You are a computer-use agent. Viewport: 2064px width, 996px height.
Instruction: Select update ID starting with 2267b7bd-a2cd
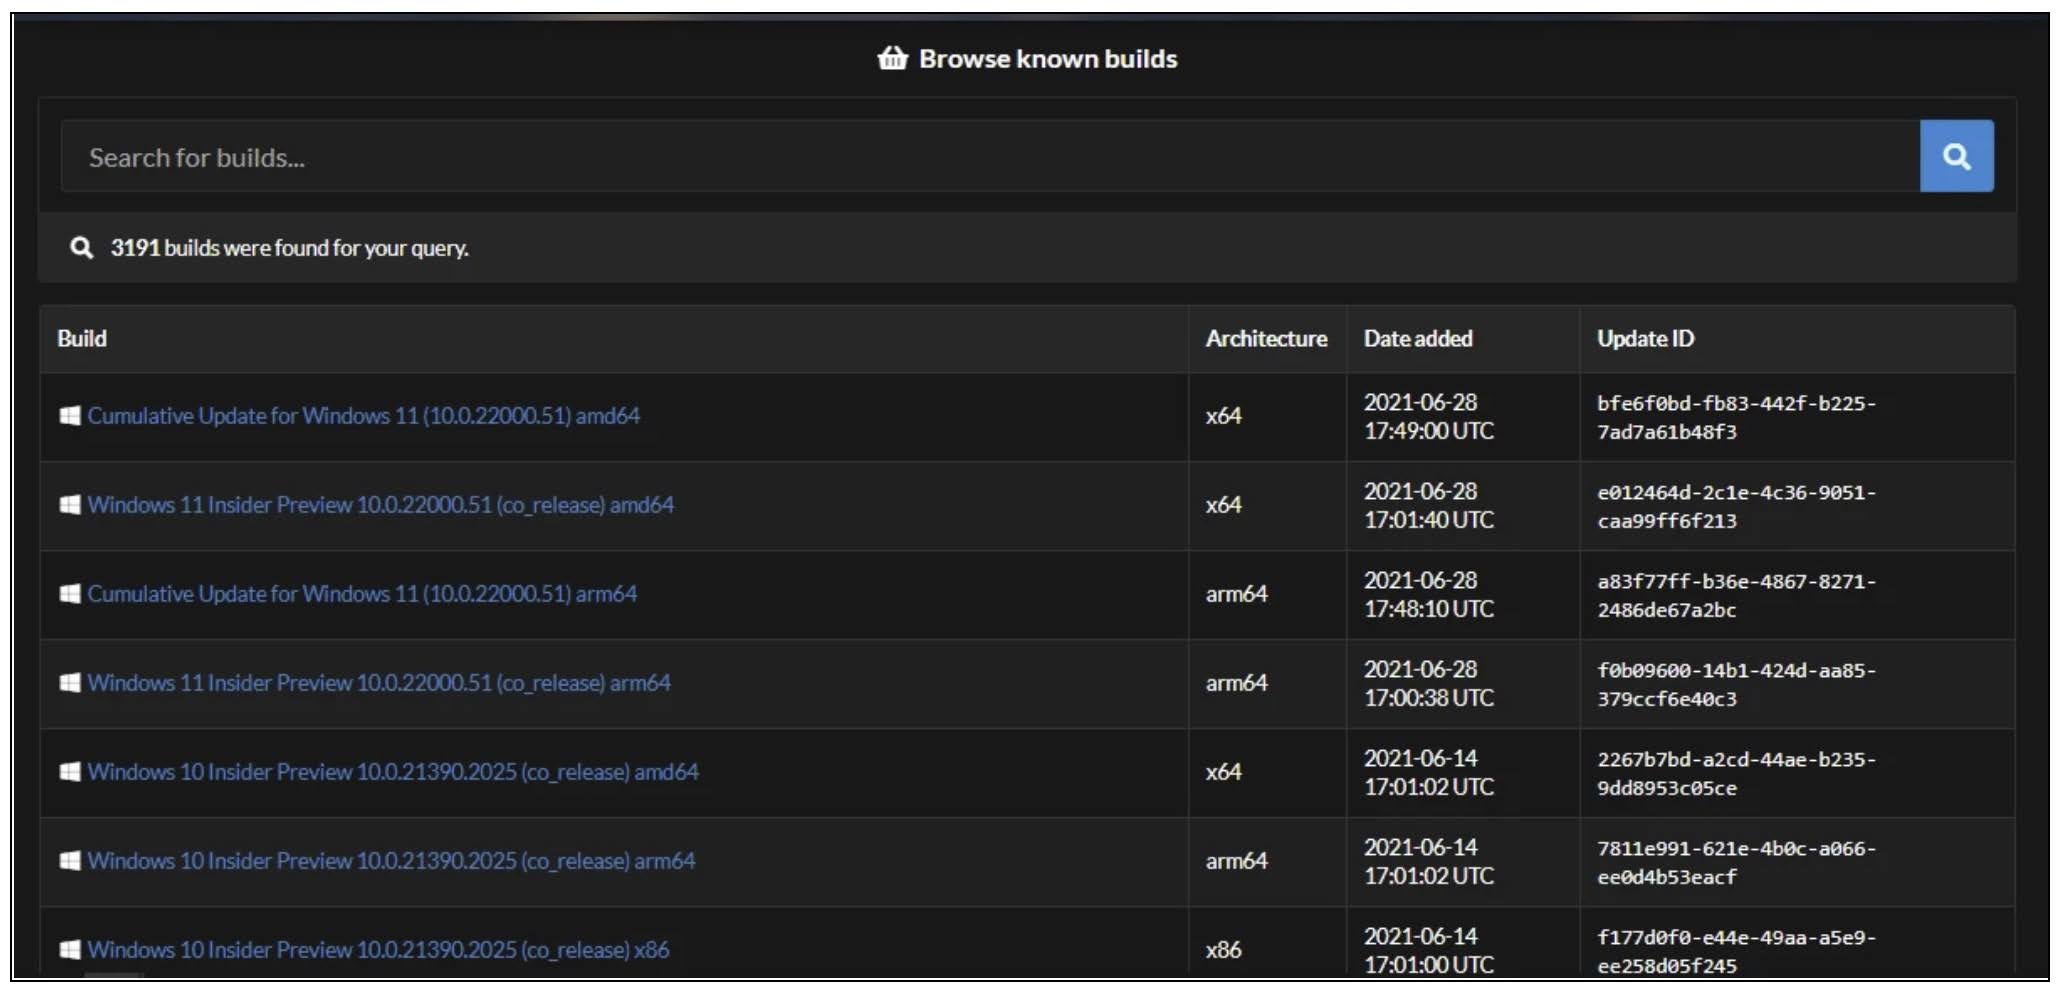(1736, 774)
